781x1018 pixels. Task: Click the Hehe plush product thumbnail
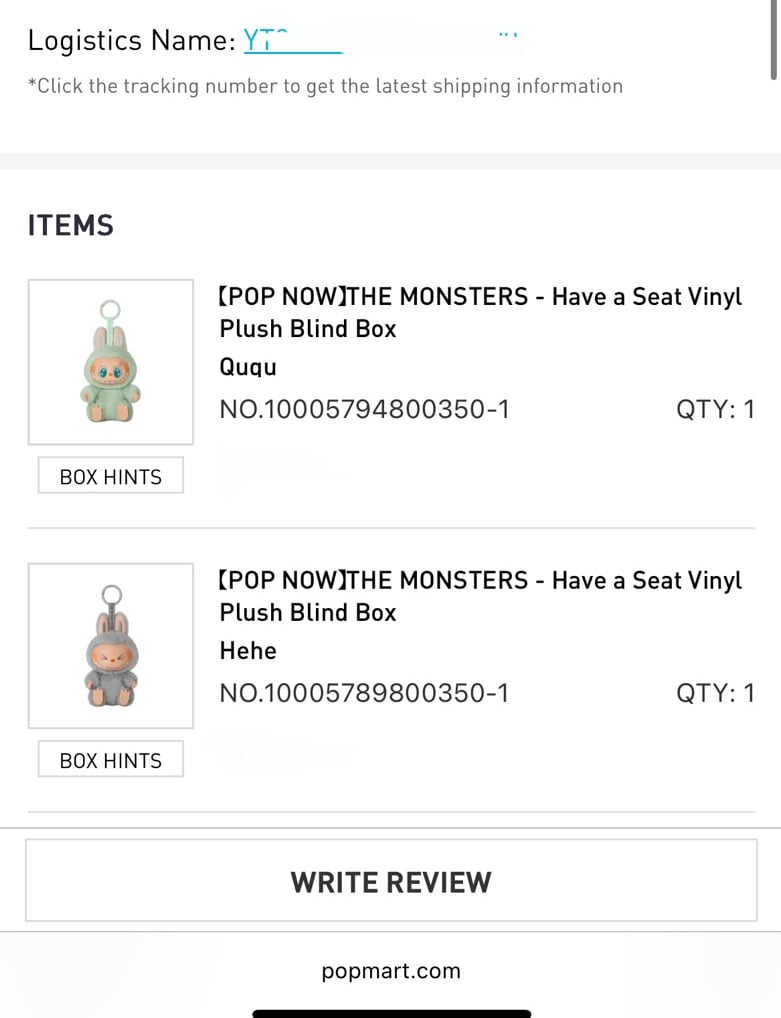pyautogui.click(x=110, y=645)
